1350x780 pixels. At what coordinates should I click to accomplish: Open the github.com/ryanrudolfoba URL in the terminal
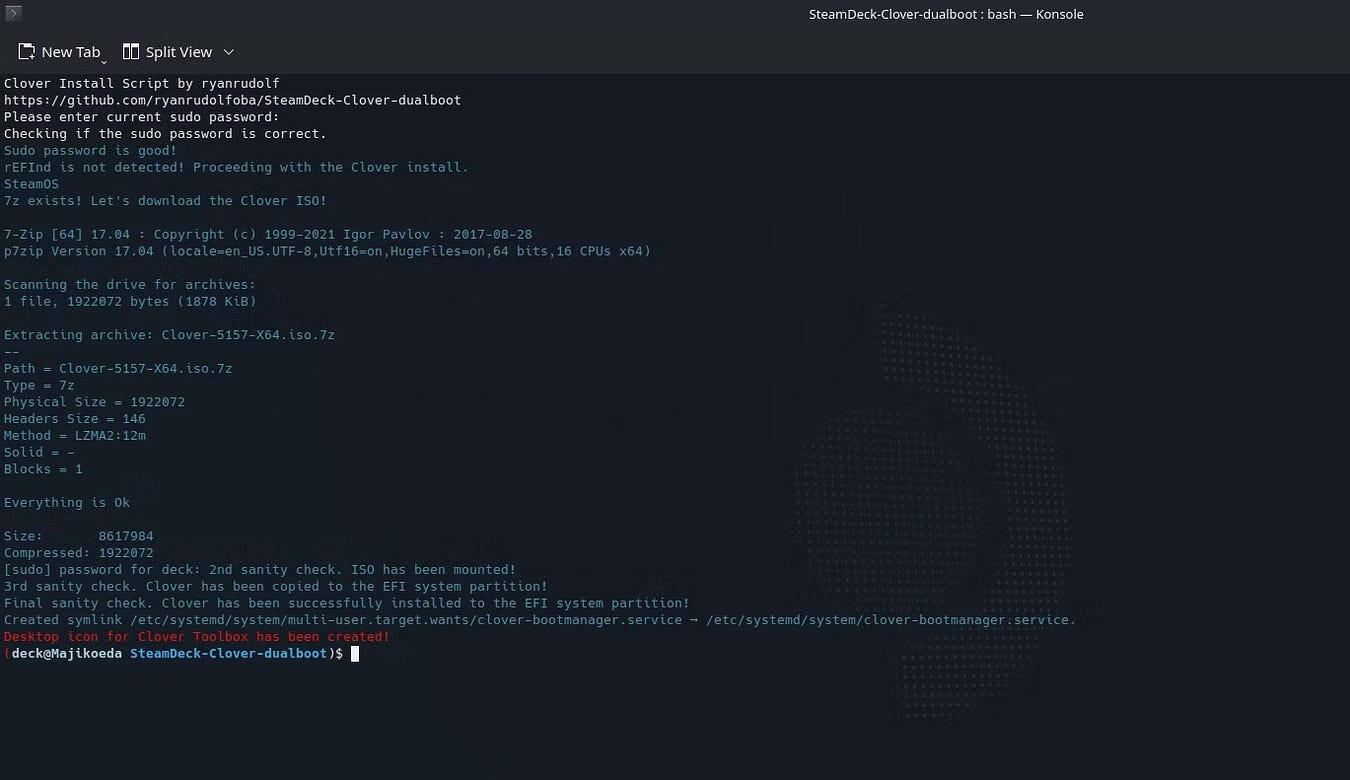click(232, 100)
